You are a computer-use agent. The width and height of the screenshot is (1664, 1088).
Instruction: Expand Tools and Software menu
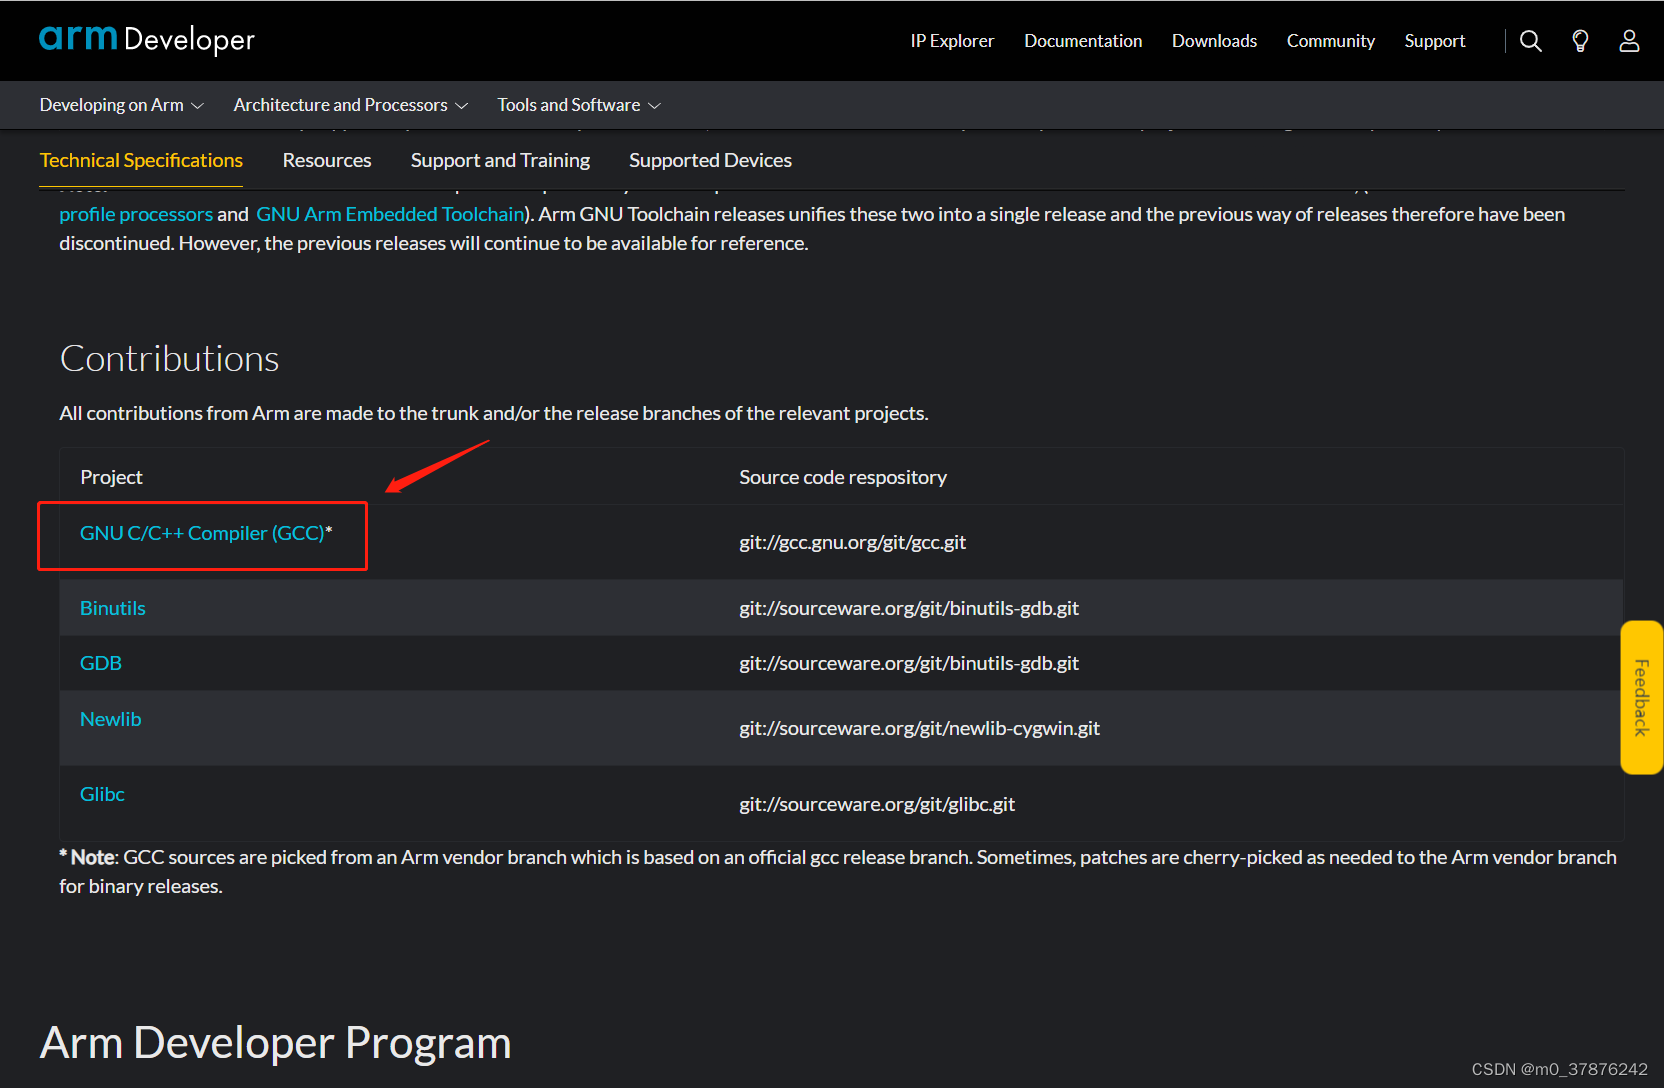(579, 105)
